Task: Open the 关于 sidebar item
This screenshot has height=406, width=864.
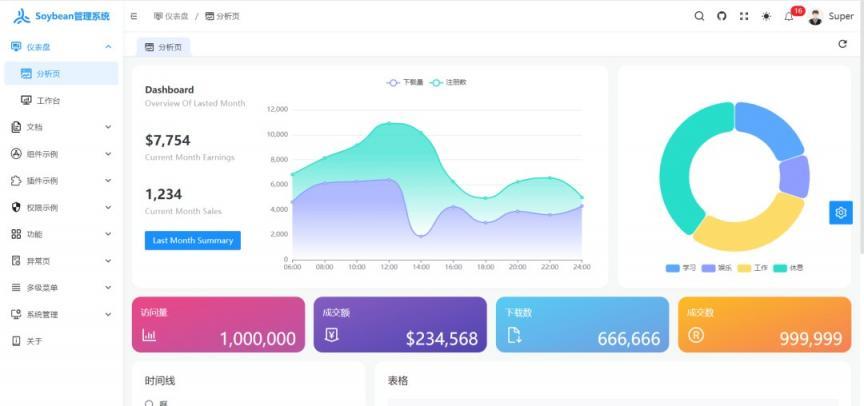Action: point(61,341)
